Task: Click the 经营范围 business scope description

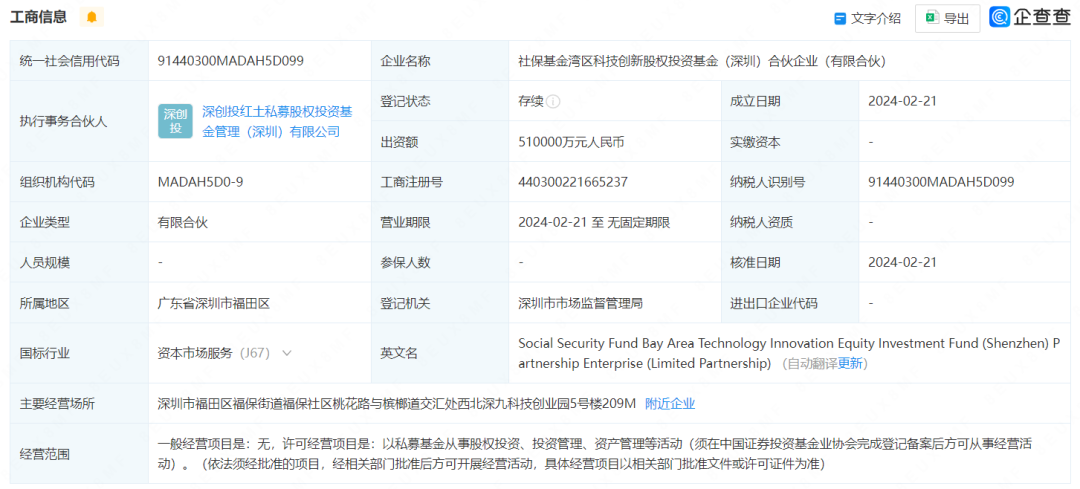Action: [595, 453]
